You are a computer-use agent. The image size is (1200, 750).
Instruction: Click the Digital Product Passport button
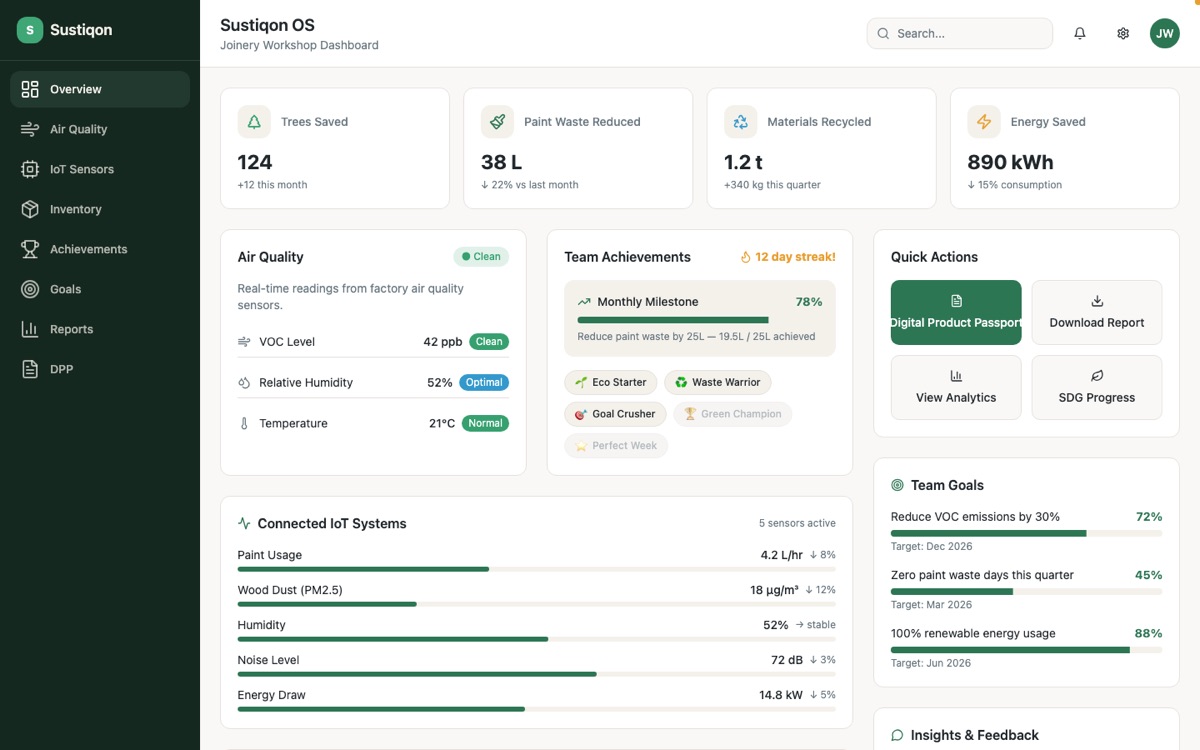pos(956,313)
